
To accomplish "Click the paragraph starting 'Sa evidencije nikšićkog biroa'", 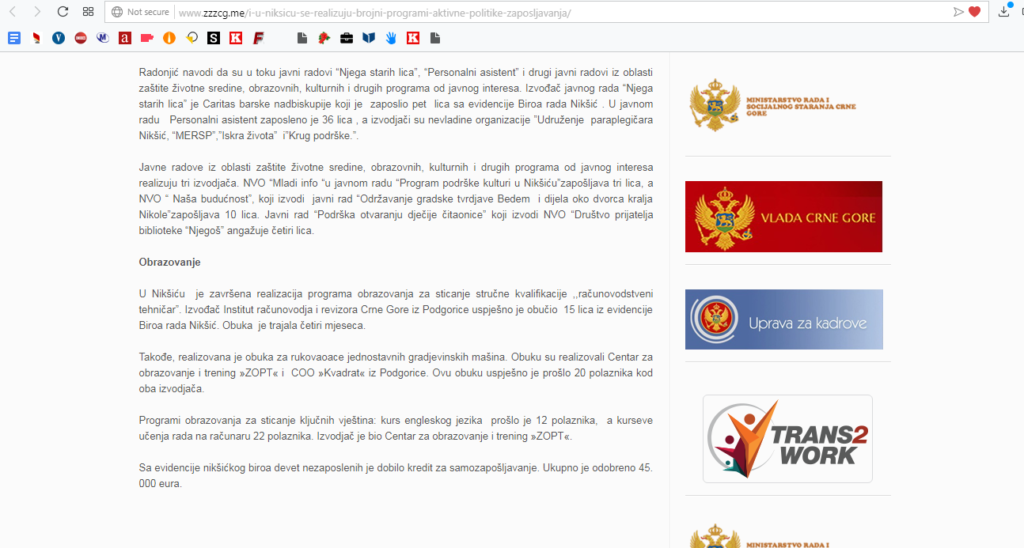I will [396, 475].
